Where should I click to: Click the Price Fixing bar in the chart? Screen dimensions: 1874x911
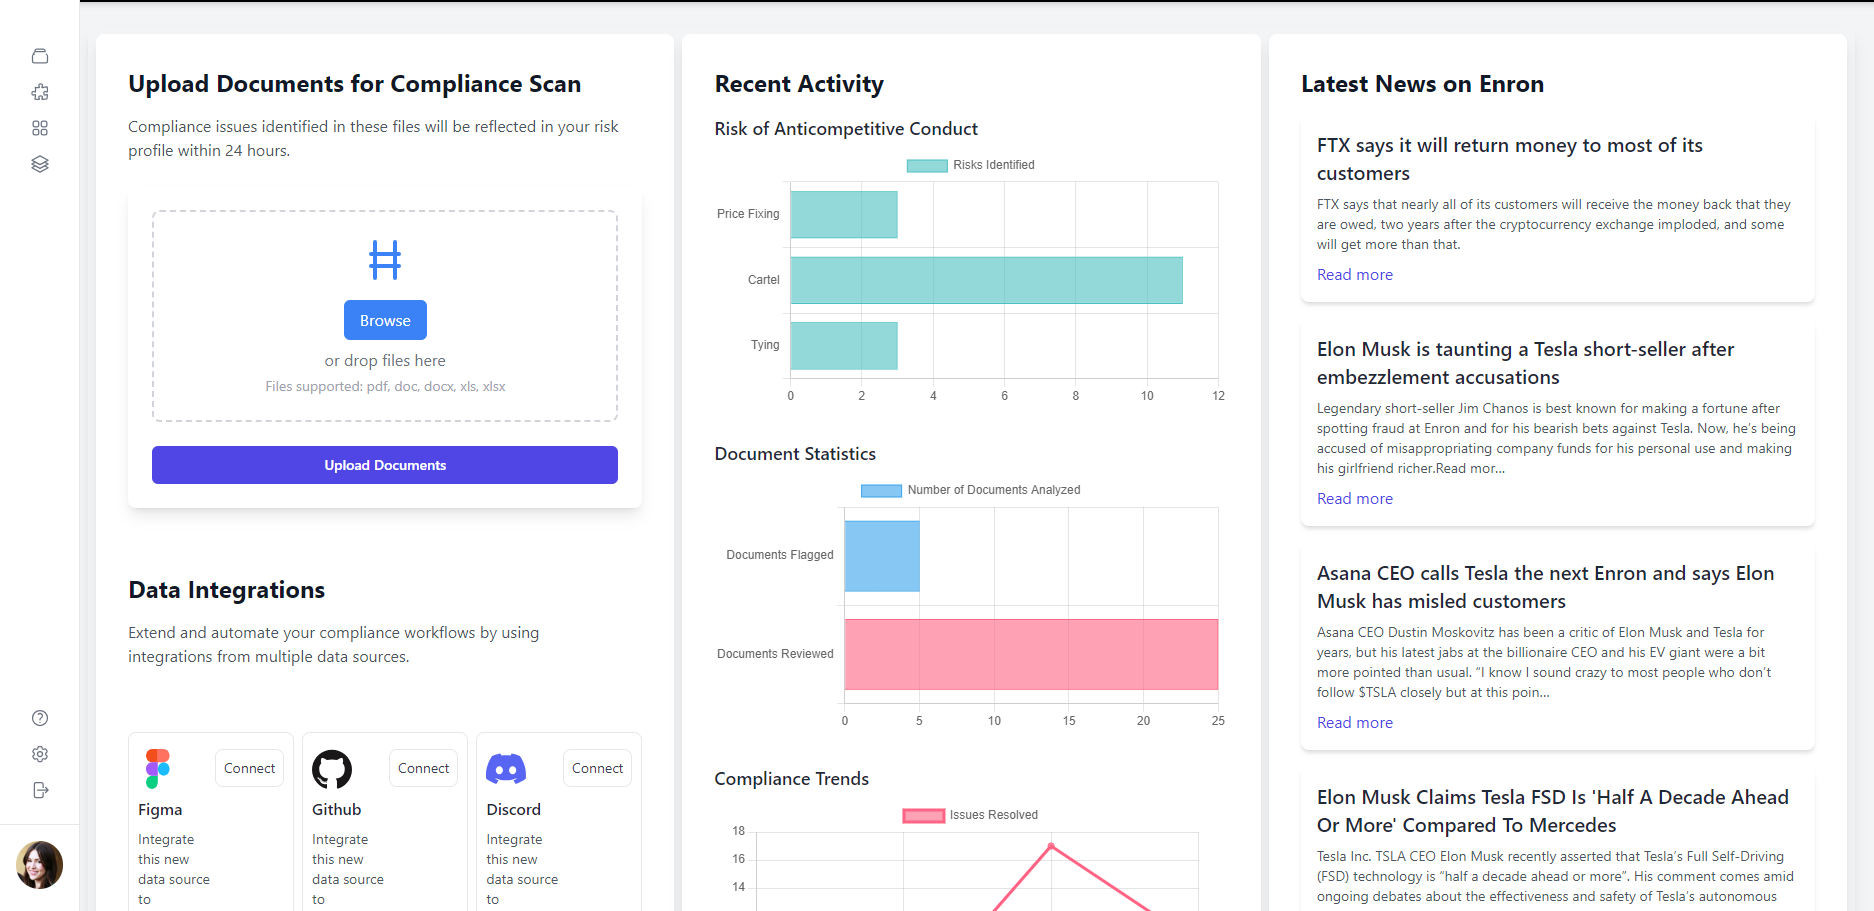coord(844,214)
